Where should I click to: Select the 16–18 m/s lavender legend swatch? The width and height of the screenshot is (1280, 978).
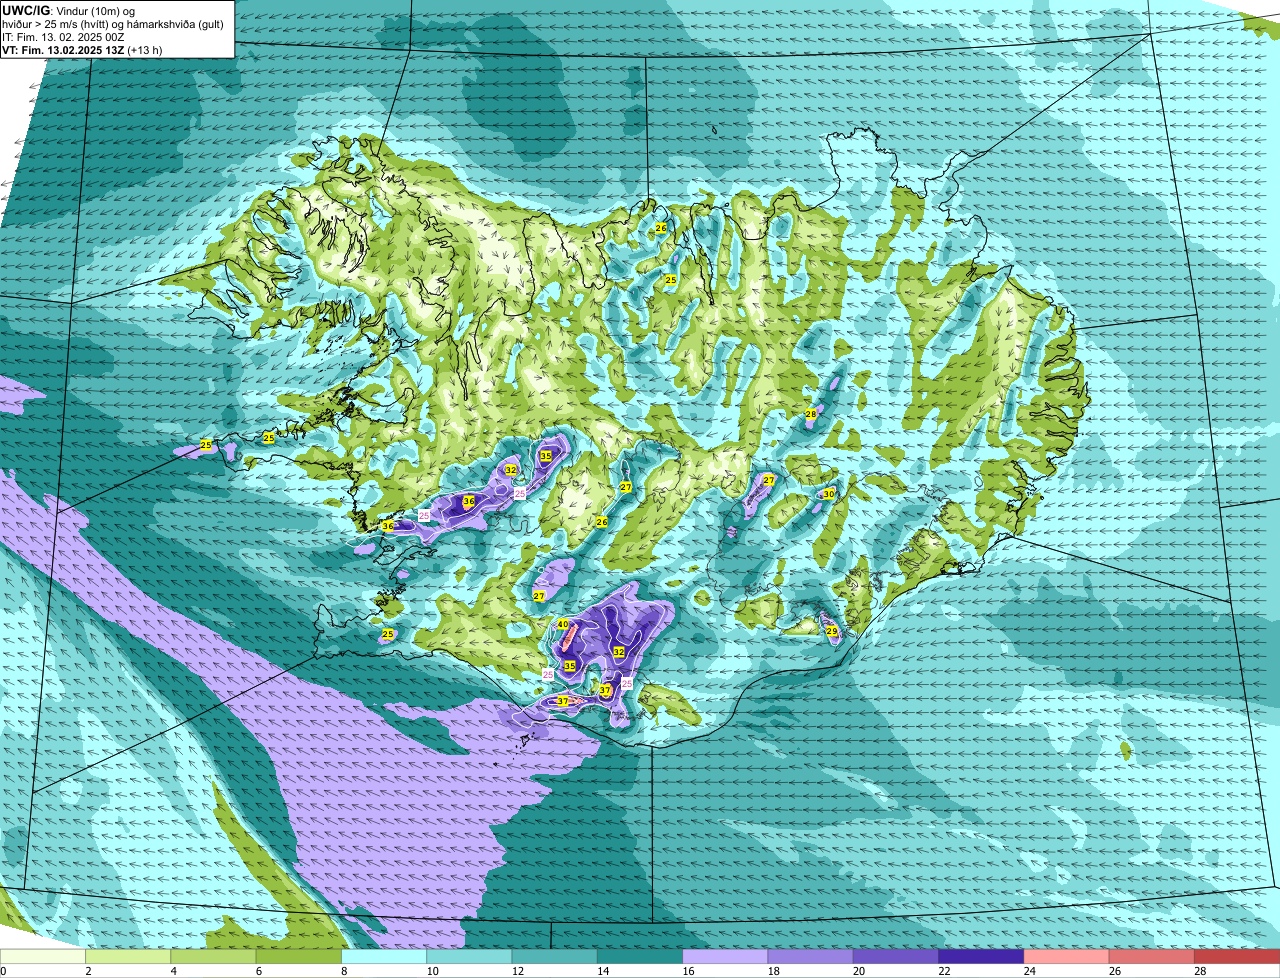coord(725,957)
